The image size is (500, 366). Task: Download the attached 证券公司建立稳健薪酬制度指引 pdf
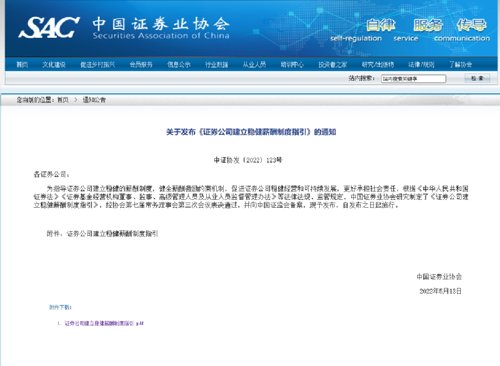pos(104,323)
